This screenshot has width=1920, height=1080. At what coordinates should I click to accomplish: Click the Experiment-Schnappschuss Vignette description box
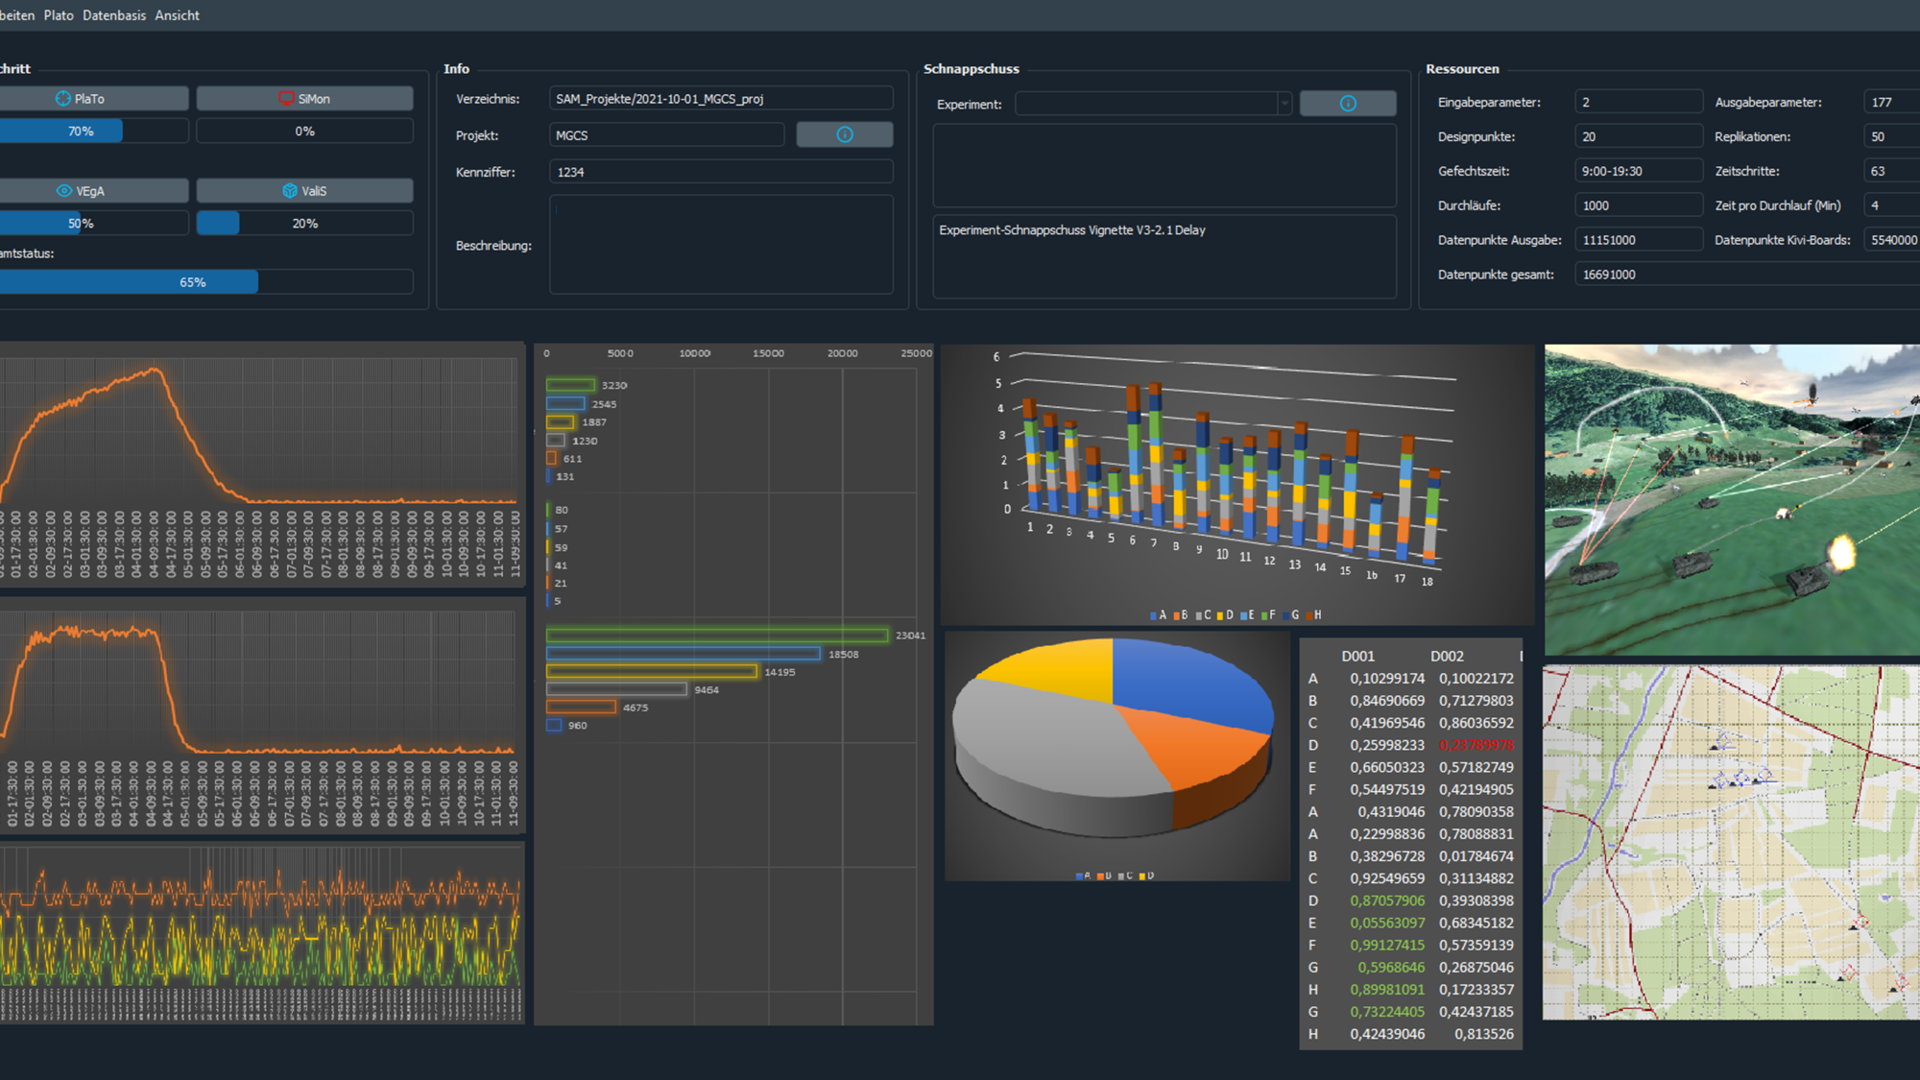[1164, 256]
